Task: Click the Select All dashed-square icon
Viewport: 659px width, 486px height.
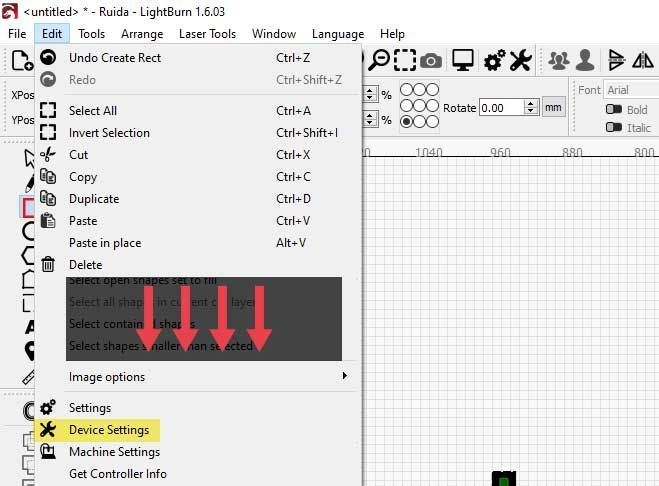Action: point(48,110)
